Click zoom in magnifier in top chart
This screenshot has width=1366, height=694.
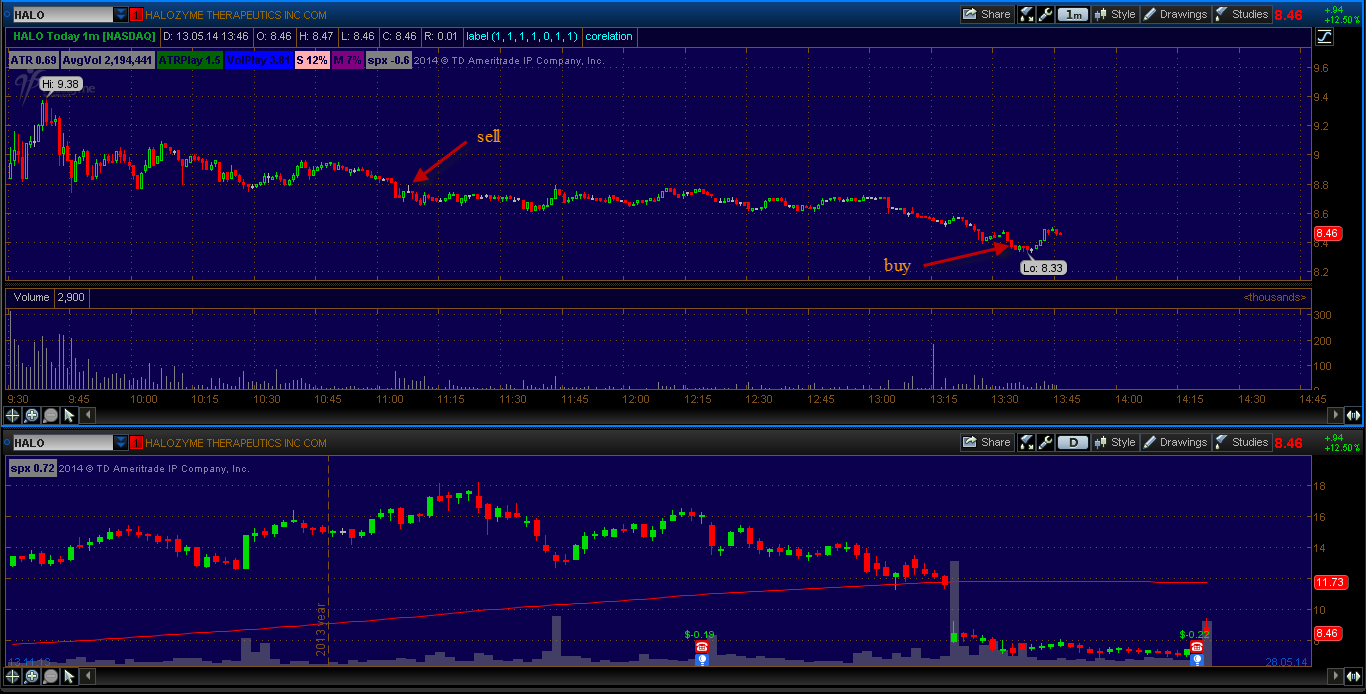pos(32,415)
